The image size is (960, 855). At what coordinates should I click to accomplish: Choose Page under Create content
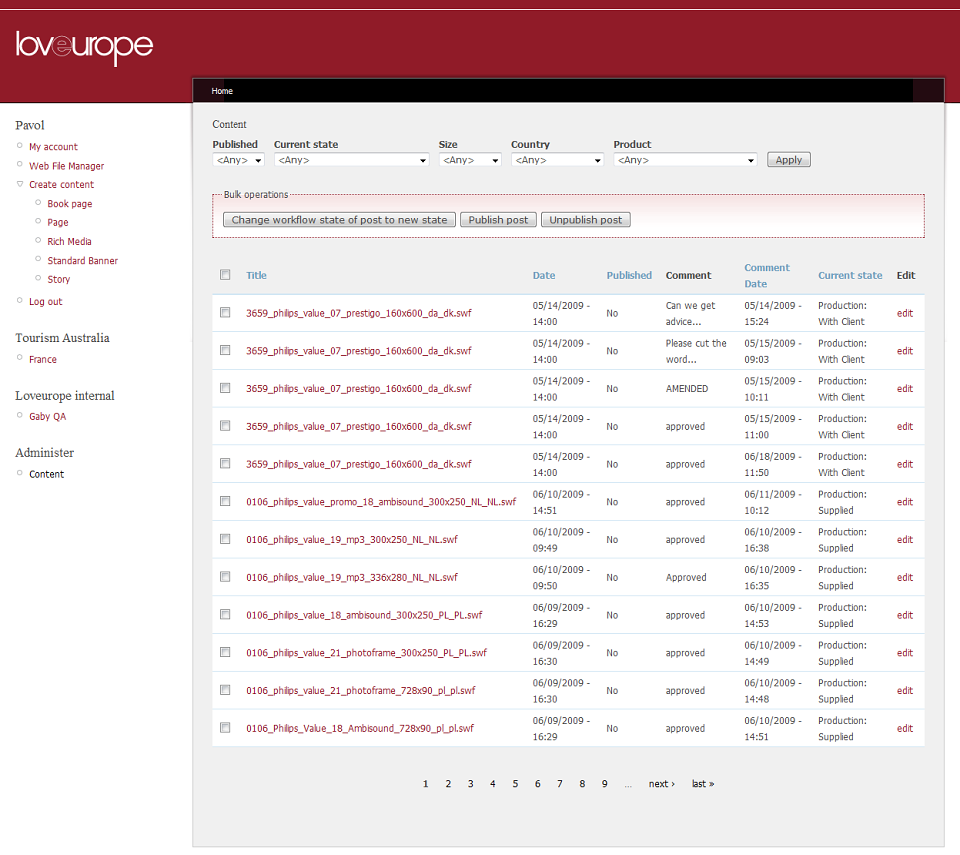(58, 222)
